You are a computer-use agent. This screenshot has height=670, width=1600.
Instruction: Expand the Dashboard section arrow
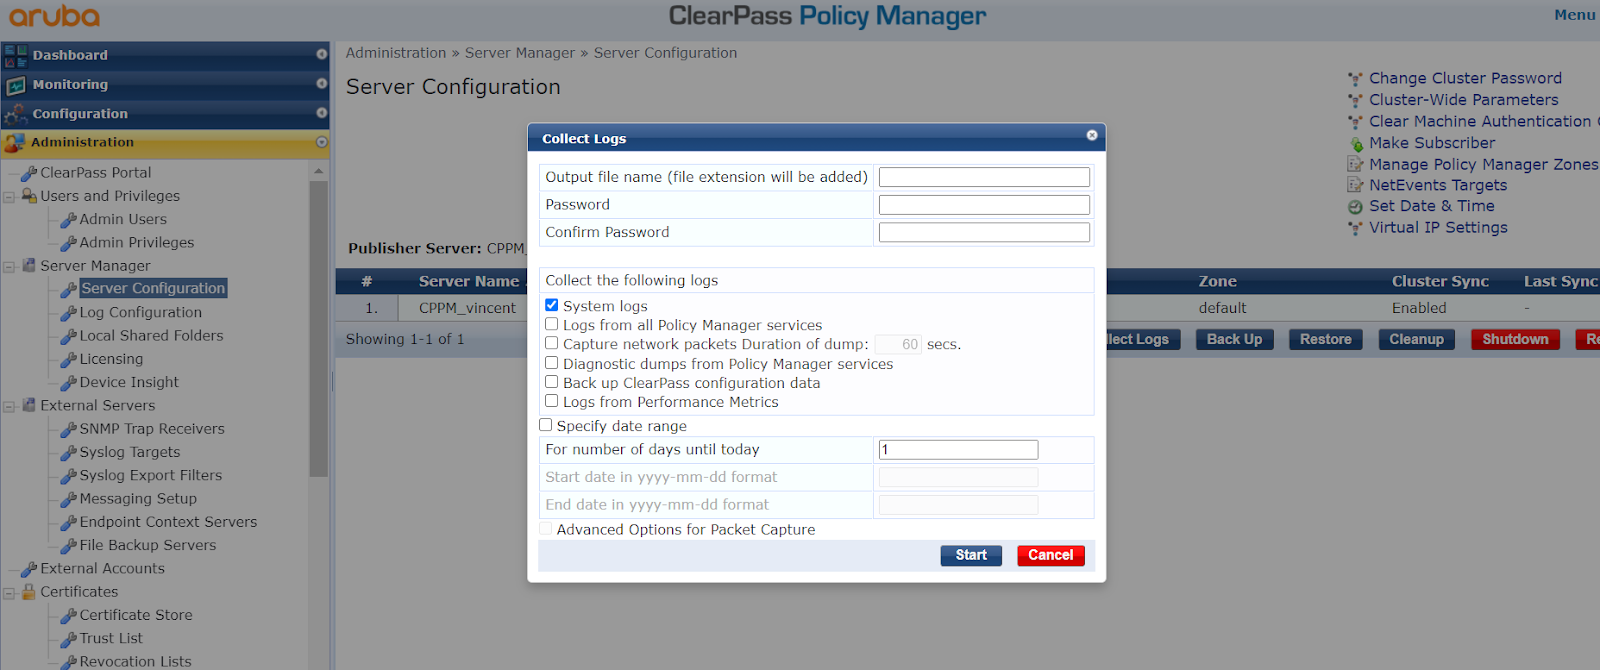pos(322,55)
